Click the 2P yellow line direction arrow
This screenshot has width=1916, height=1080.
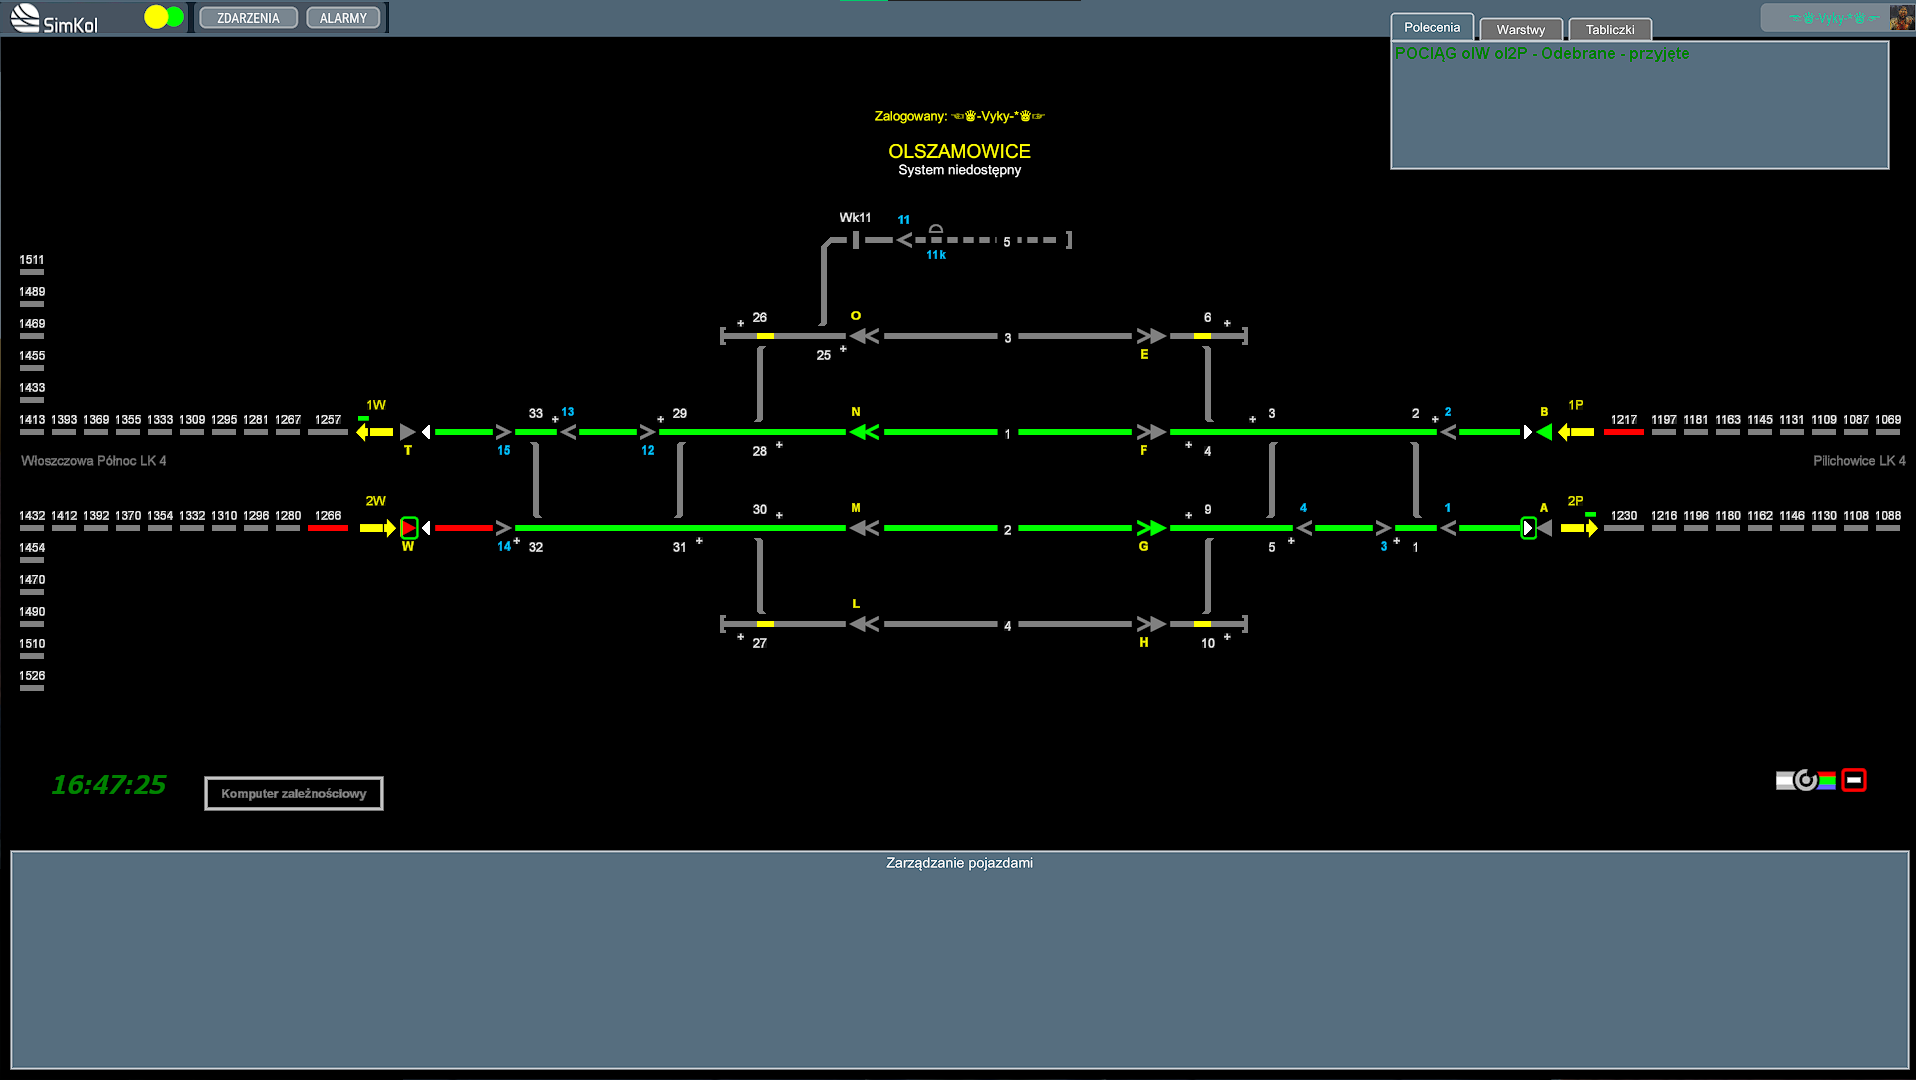click(x=1579, y=528)
